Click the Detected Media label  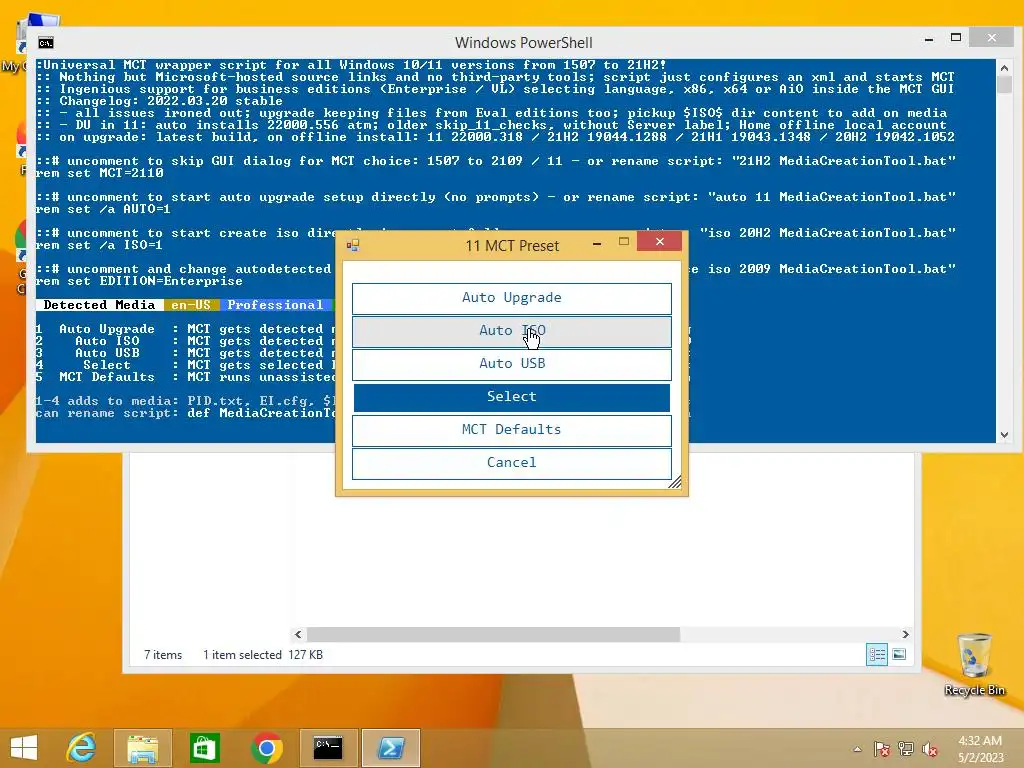[99, 305]
